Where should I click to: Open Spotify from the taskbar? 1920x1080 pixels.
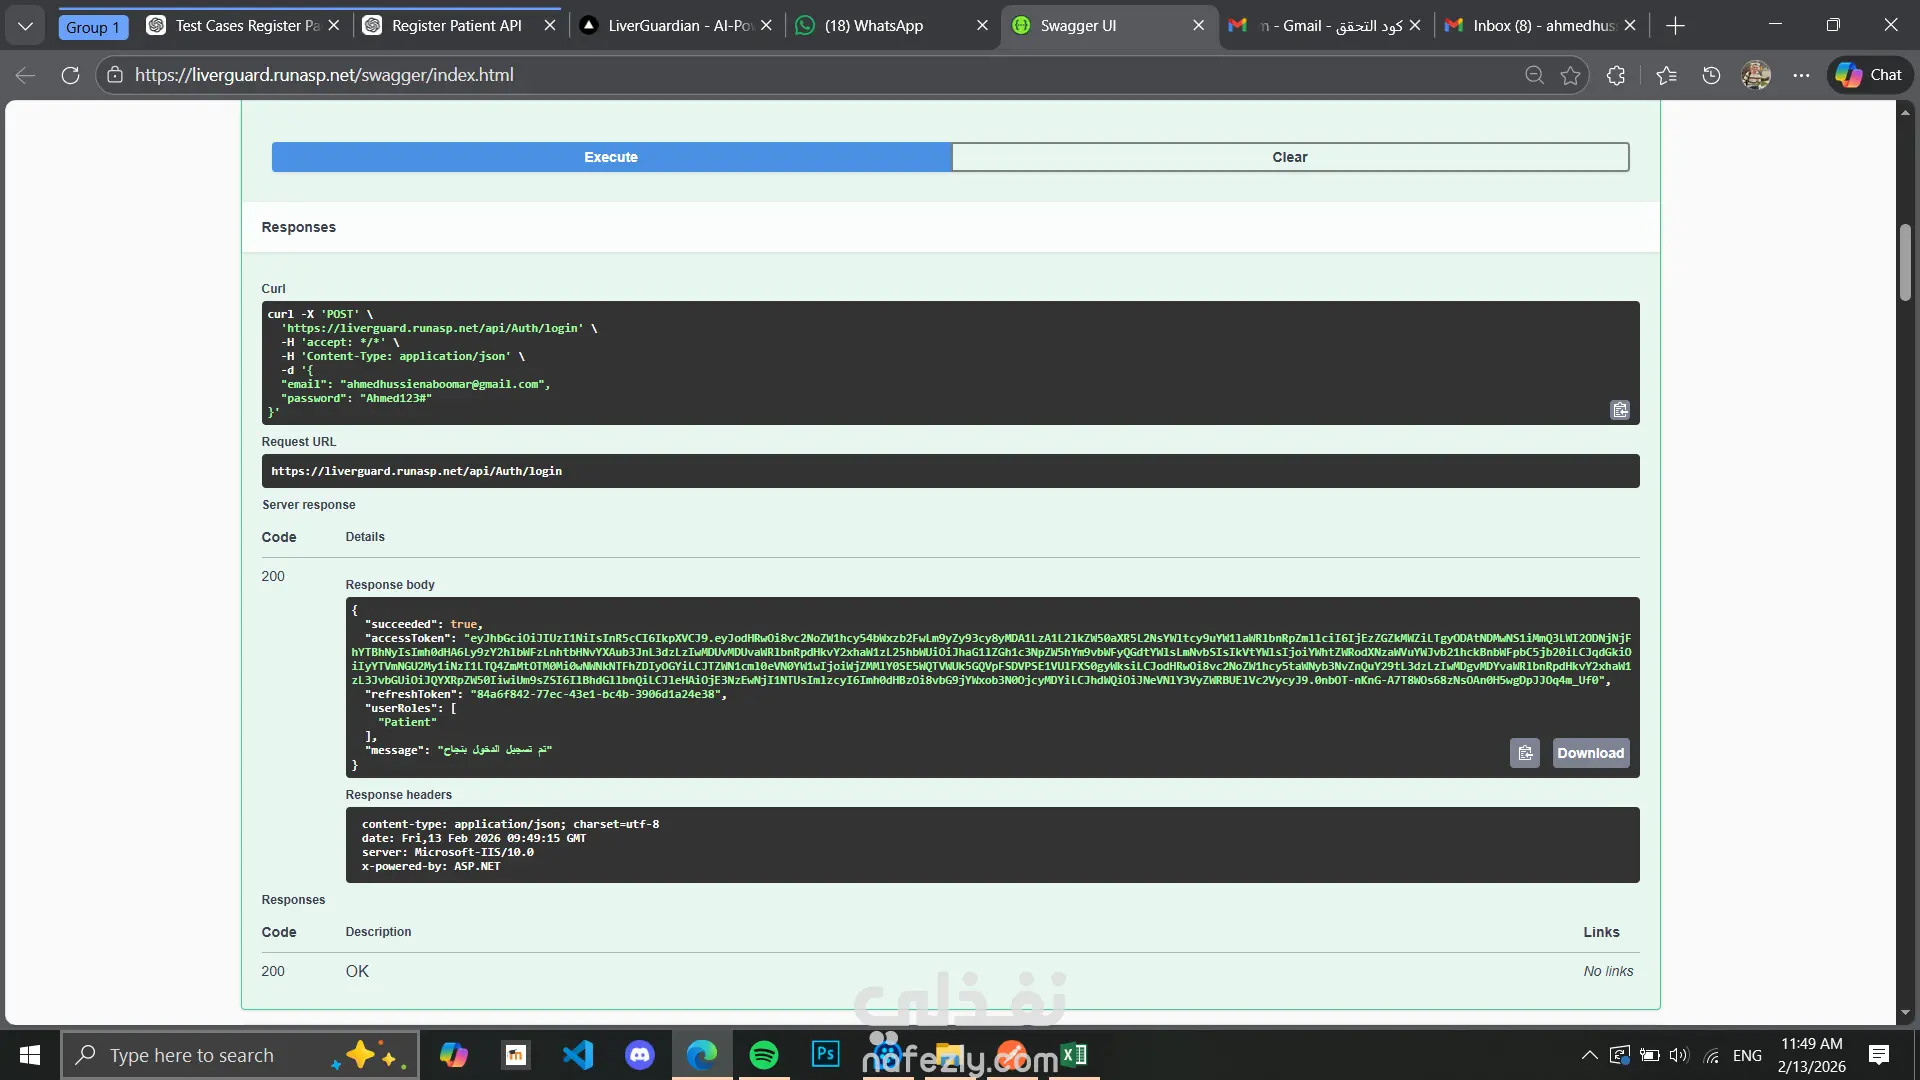point(764,1055)
